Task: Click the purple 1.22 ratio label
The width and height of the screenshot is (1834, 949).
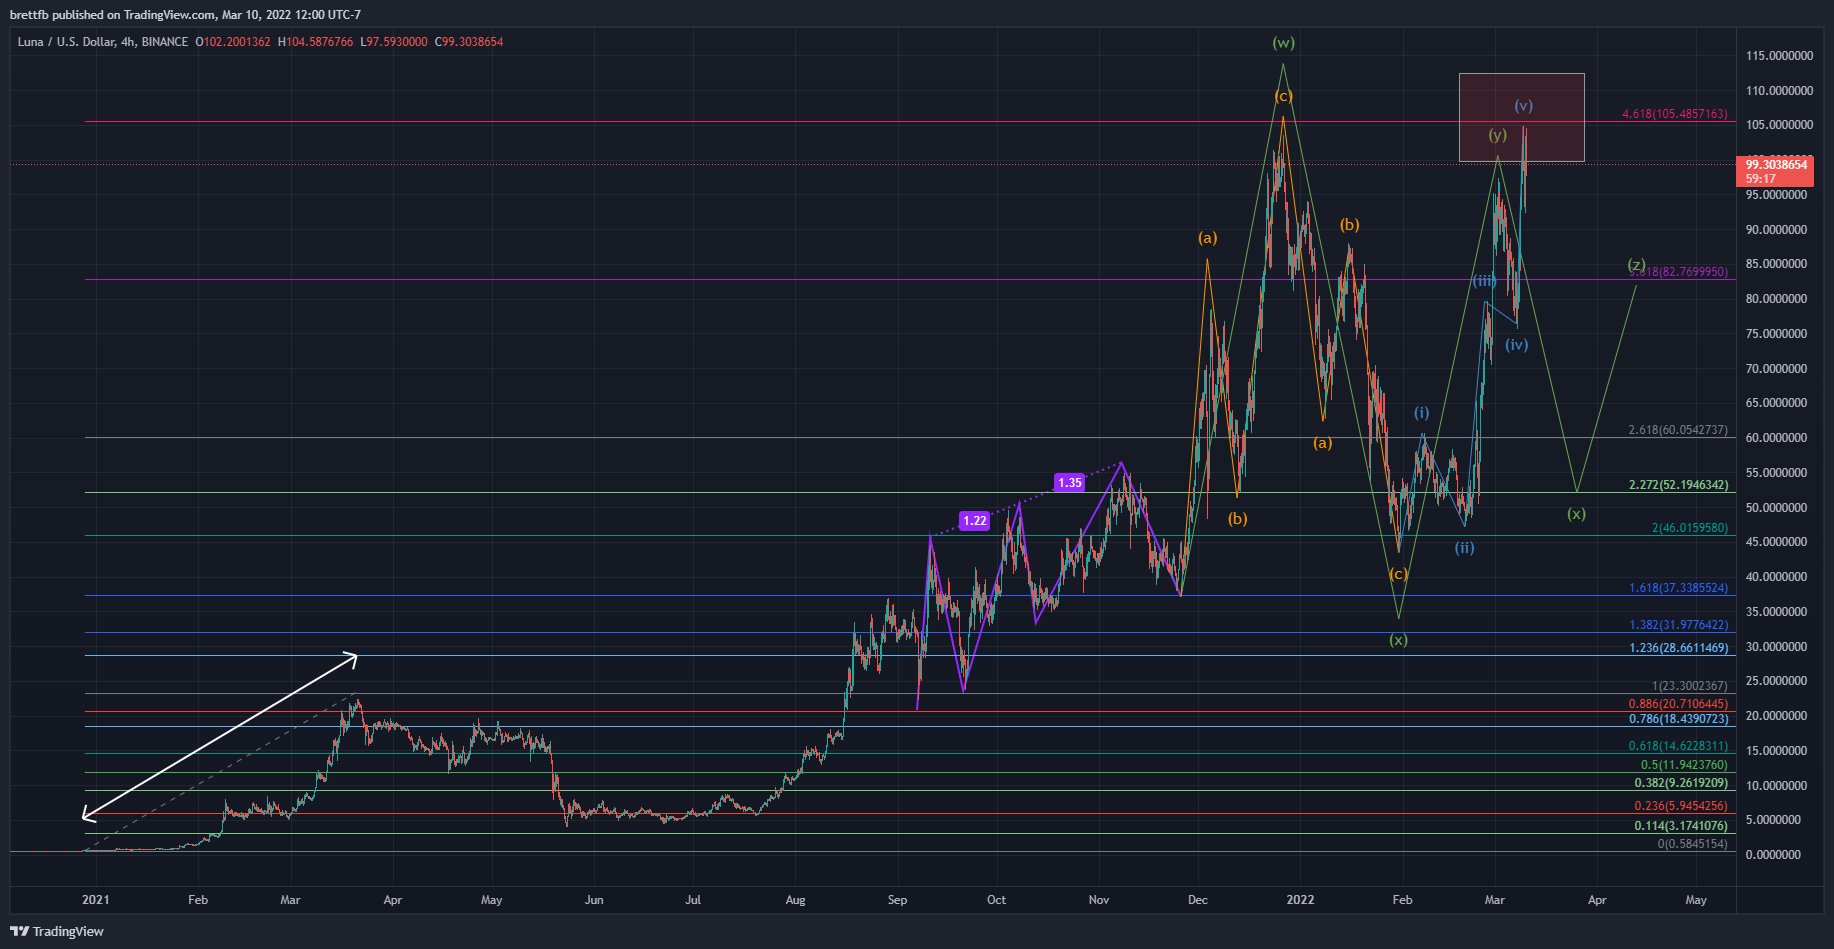Action: (975, 520)
